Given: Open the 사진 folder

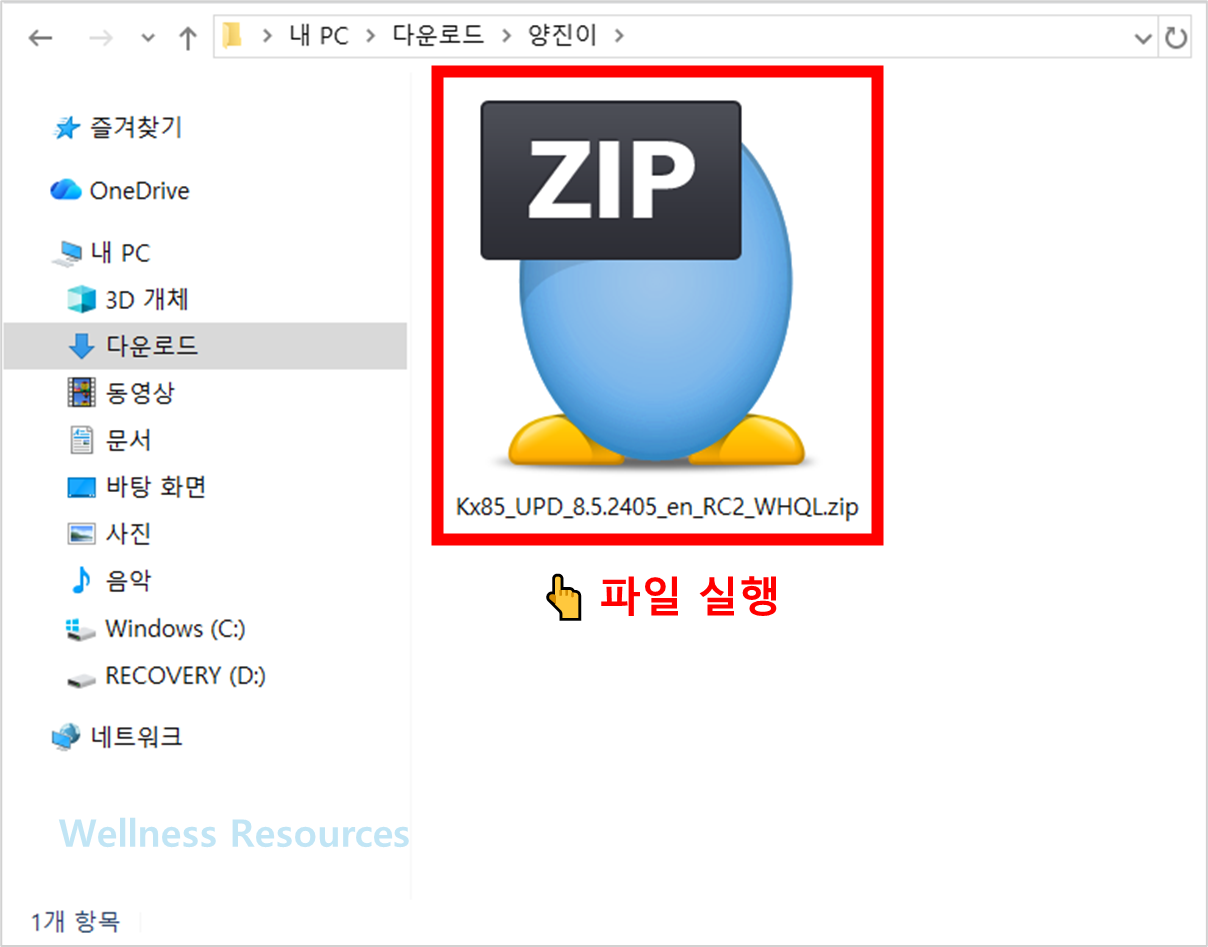Looking at the screenshot, I should [129, 533].
